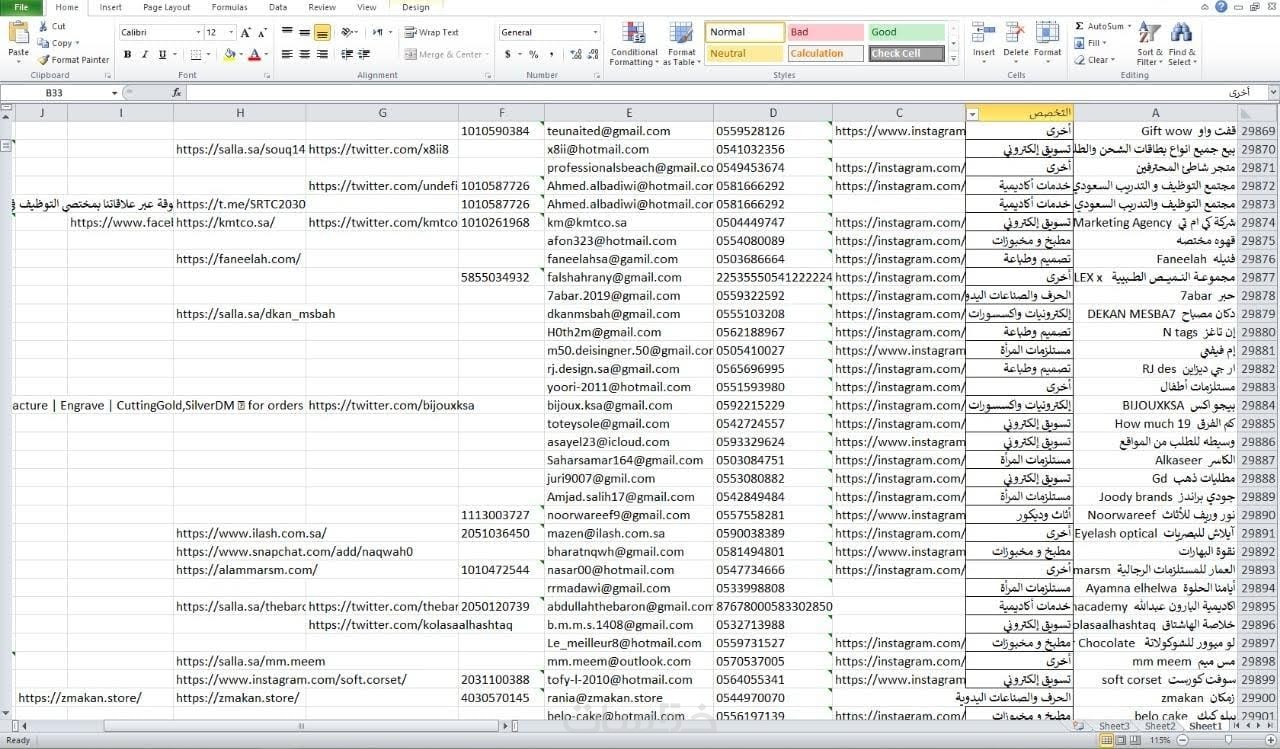Click Align Text Right icon
This screenshot has width=1280, height=749.
(322, 55)
